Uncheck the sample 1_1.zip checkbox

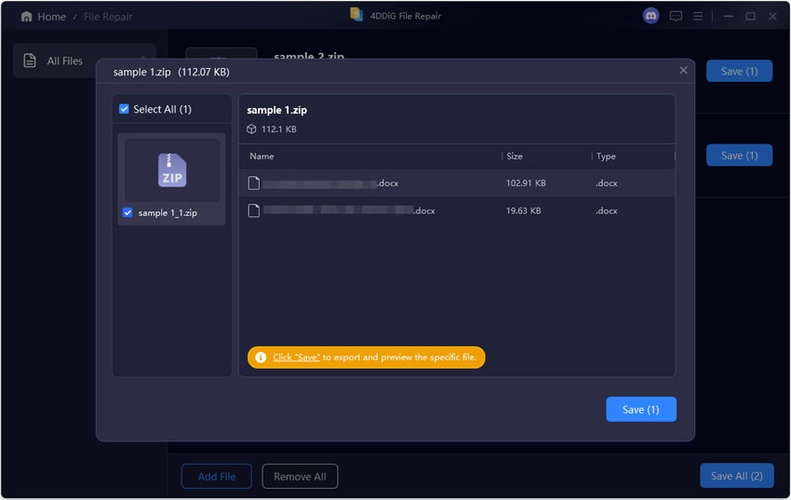coord(128,212)
